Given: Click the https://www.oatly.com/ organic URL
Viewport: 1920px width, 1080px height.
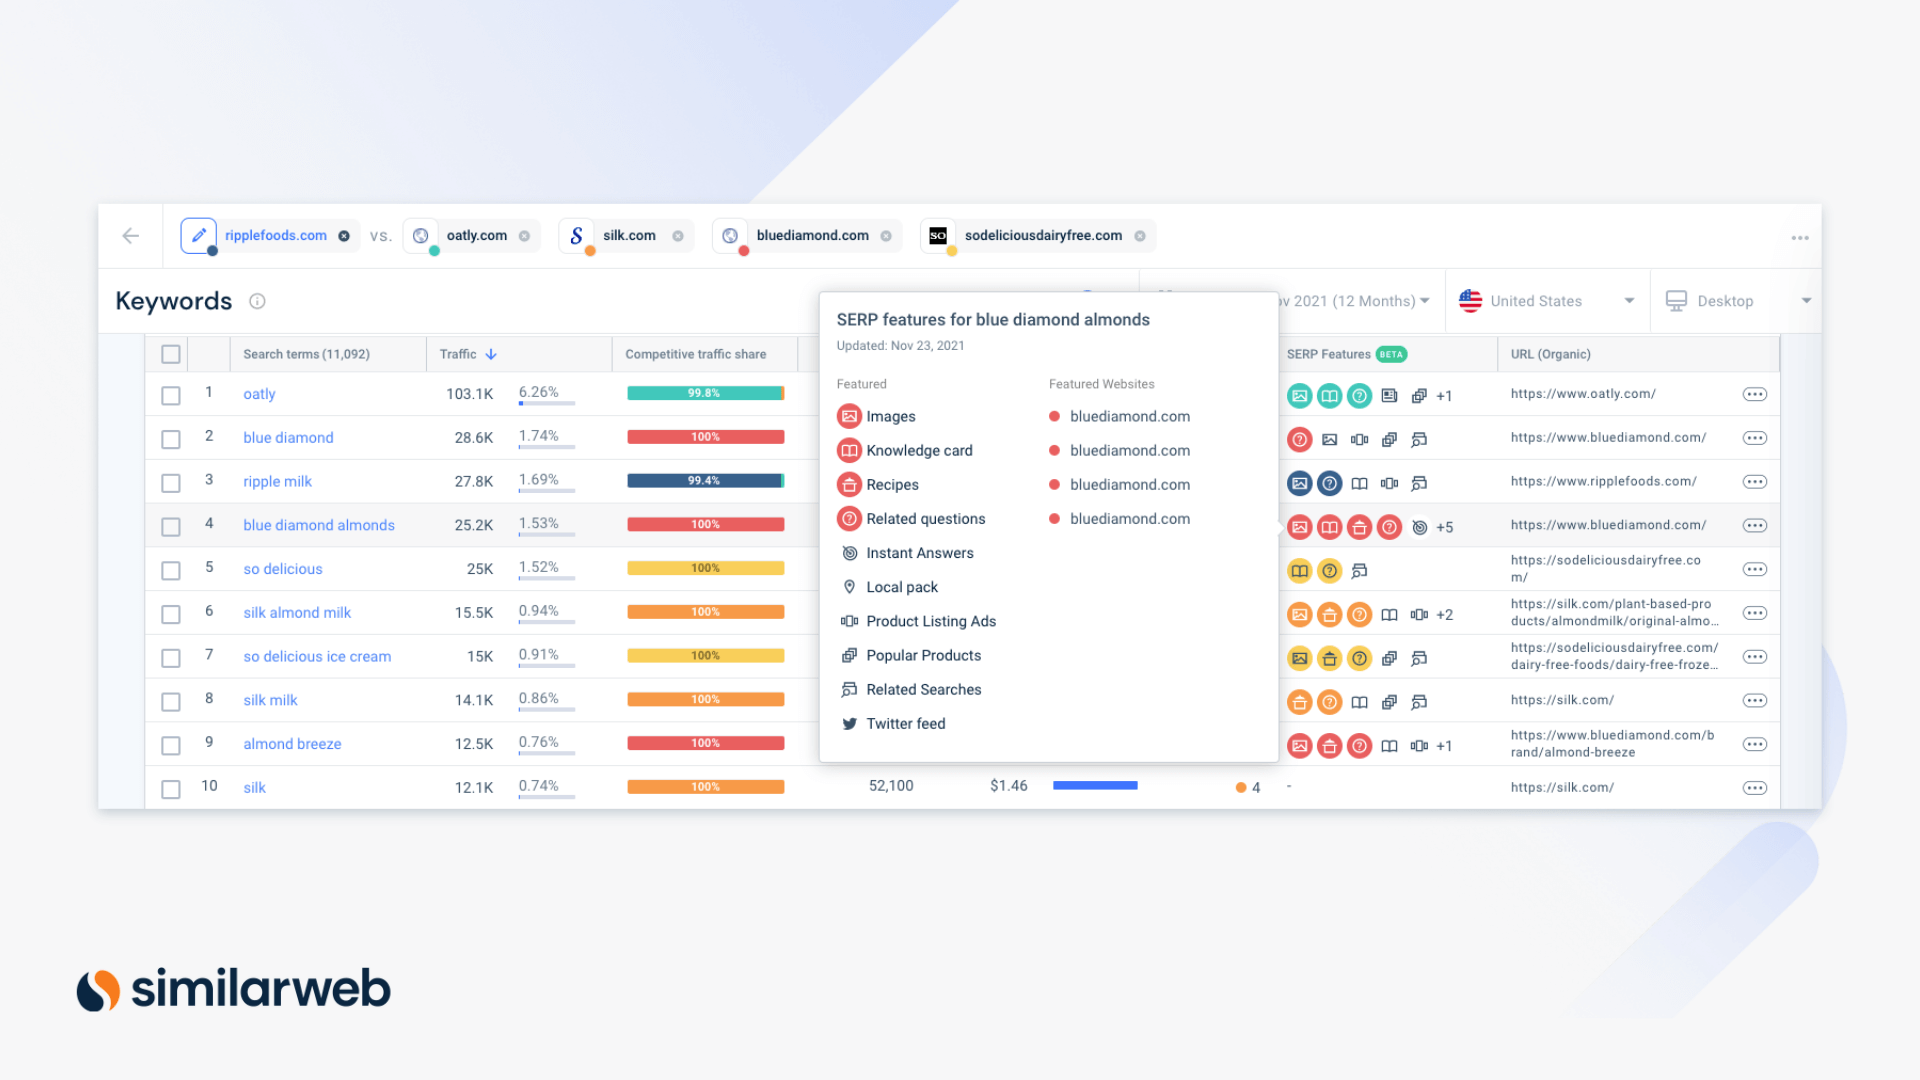Looking at the screenshot, I should pos(1583,393).
